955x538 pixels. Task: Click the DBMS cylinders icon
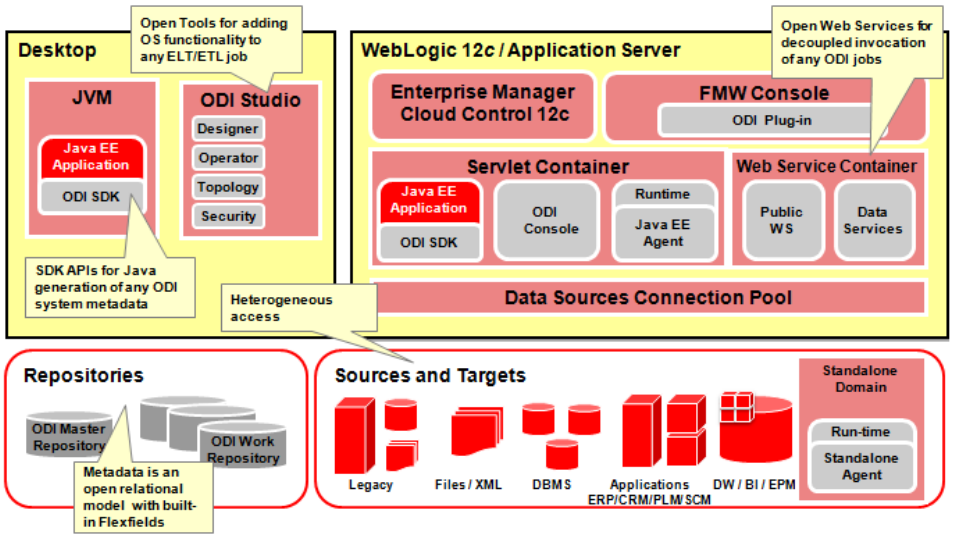561,435
